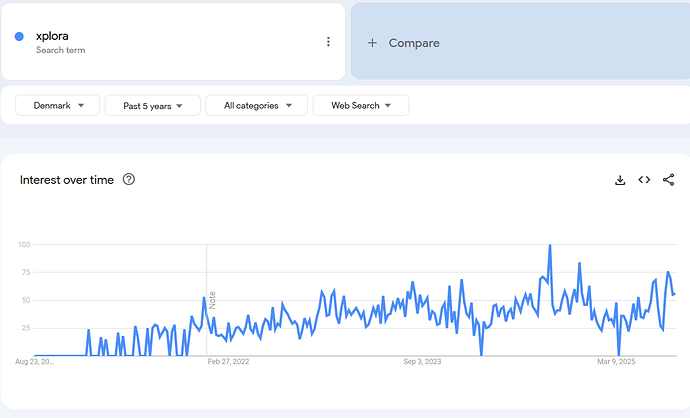Click the help icon beside Interest over time
This screenshot has width=690, height=418.
click(x=129, y=180)
